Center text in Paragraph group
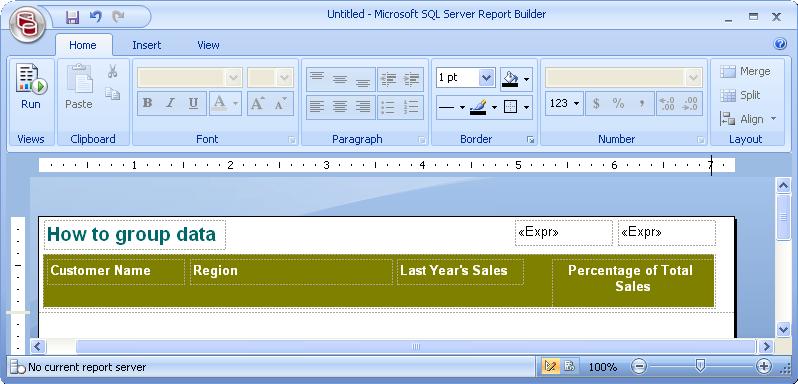798x384 pixels. pos(340,107)
